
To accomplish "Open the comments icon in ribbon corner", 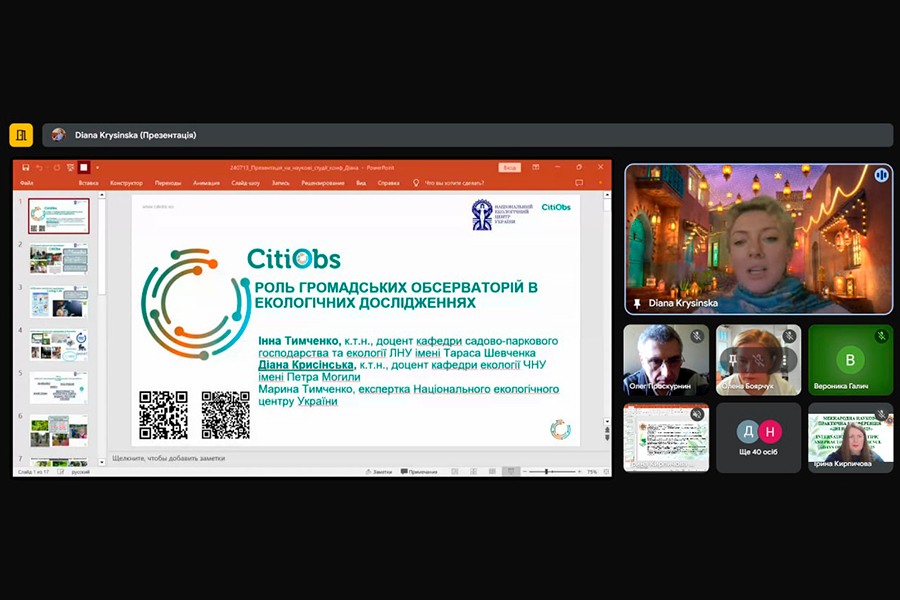I will (579, 183).
